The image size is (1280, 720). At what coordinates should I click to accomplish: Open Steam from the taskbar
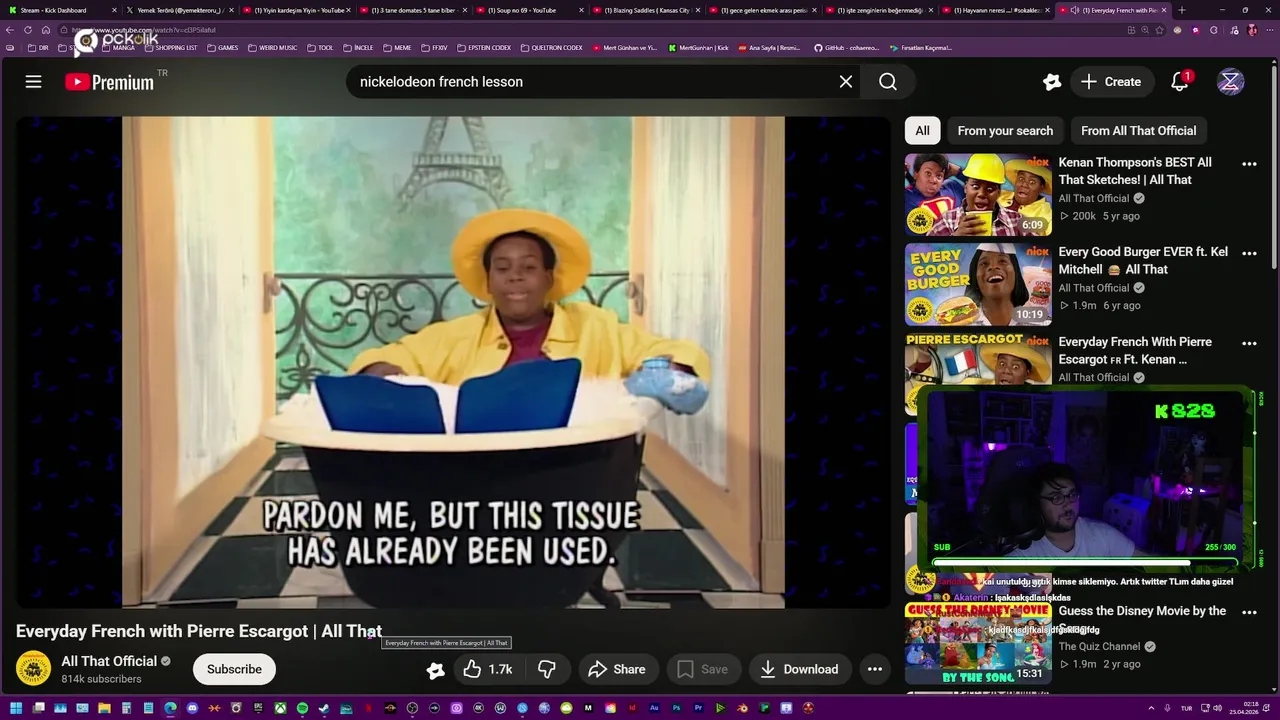[324, 709]
